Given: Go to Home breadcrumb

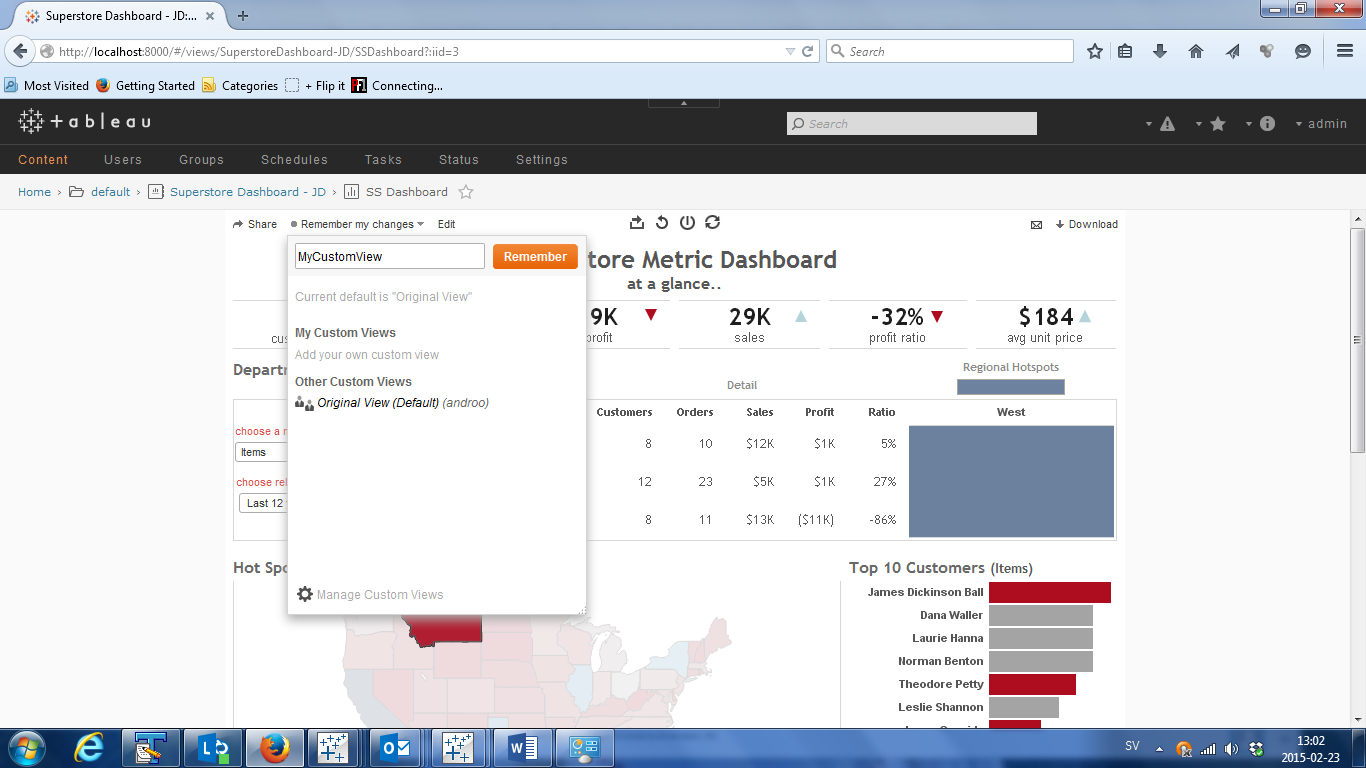Looking at the screenshot, I should (x=34, y=192).
